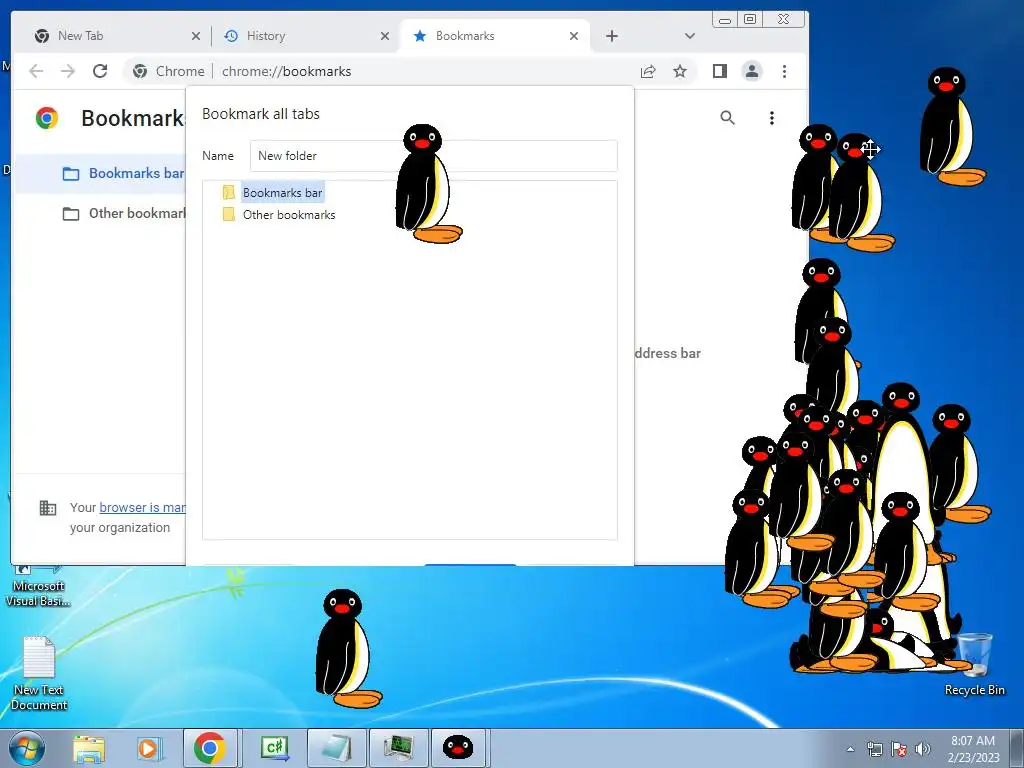1024x768 pixels.
Task: Share this page icon
Action: (x=648, y=71)
